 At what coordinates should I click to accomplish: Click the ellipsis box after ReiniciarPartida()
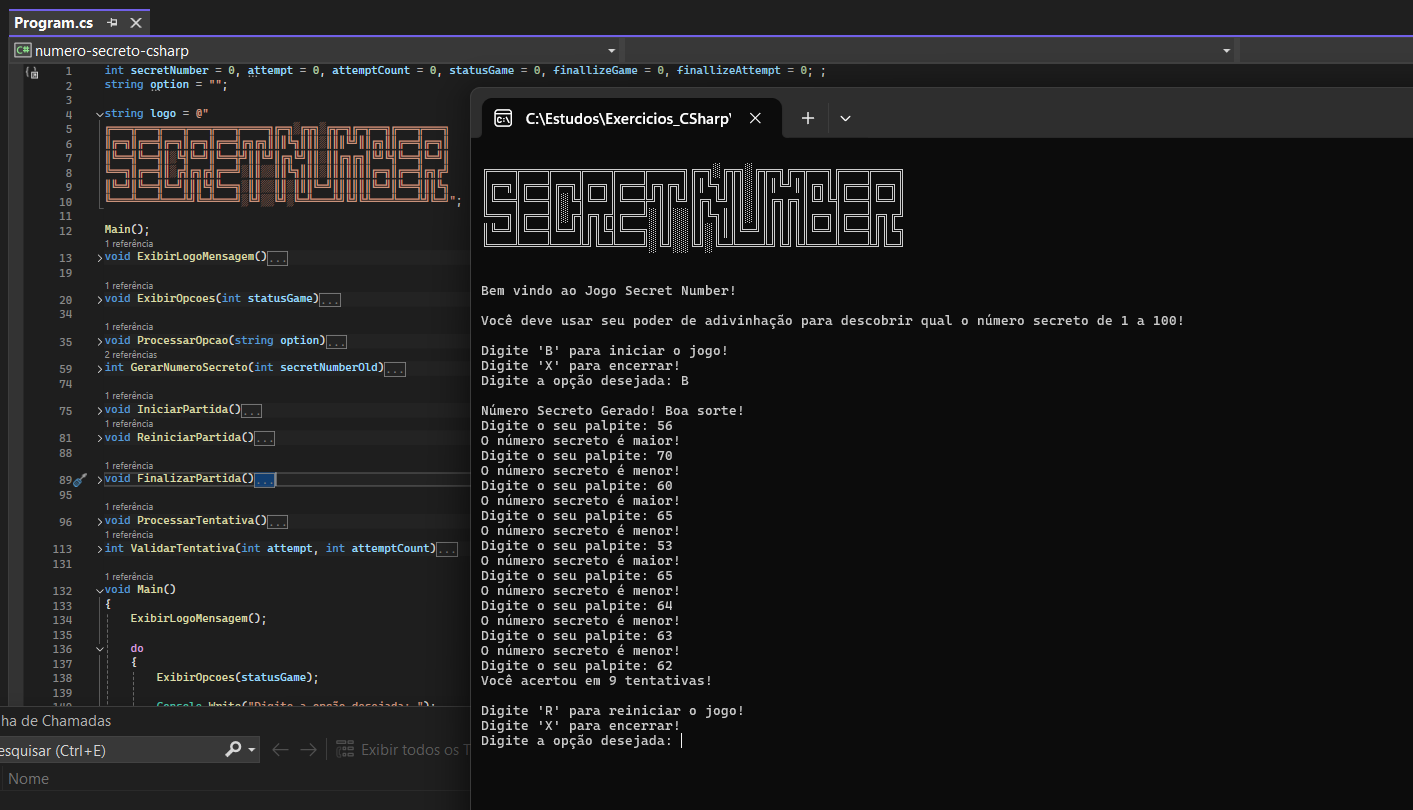265,439
